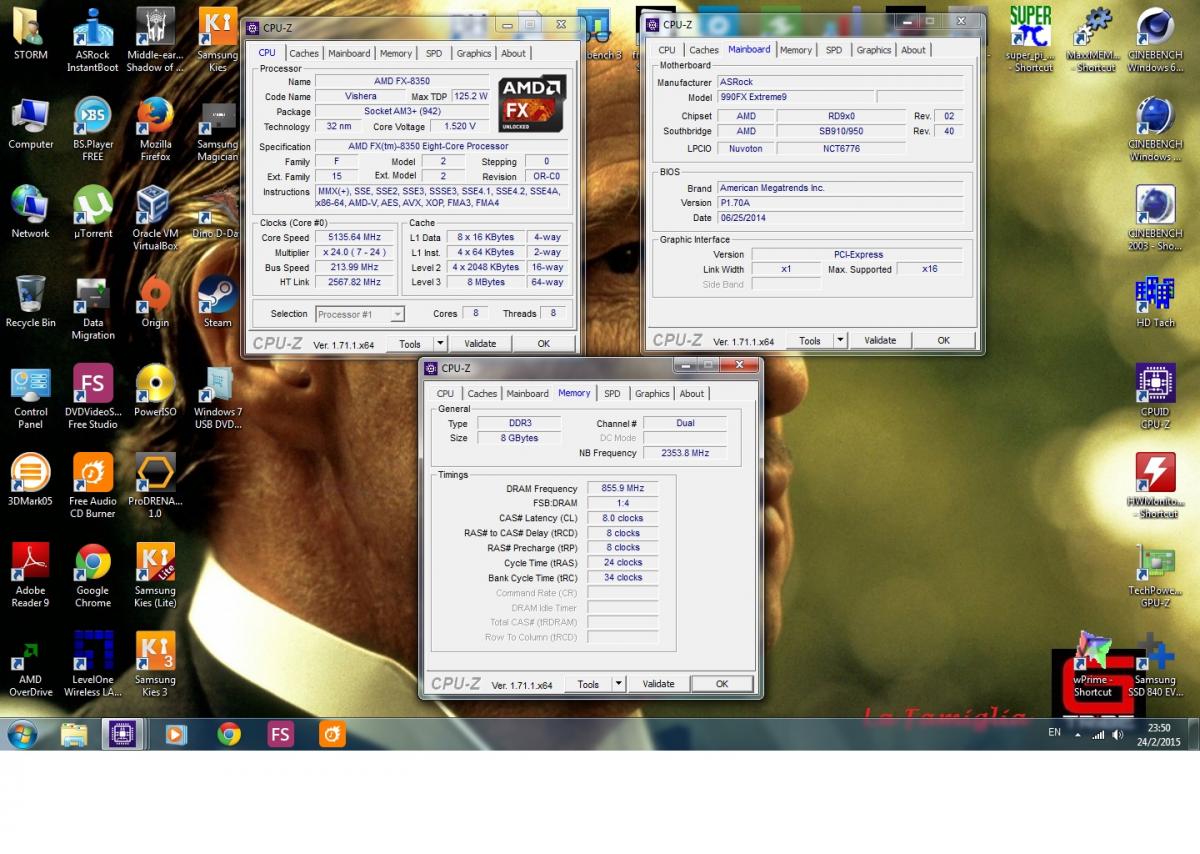Click Validate in the CPU window
The image size is (1200, 854).
tap(480, 343)
